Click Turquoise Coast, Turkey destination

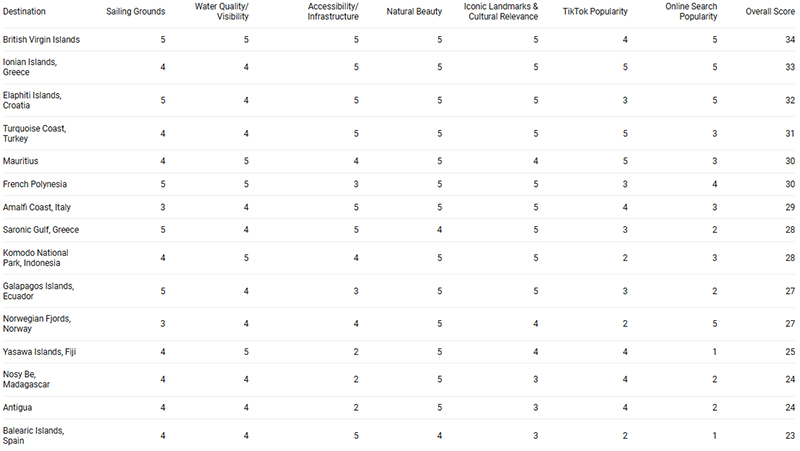pos(34,133)
